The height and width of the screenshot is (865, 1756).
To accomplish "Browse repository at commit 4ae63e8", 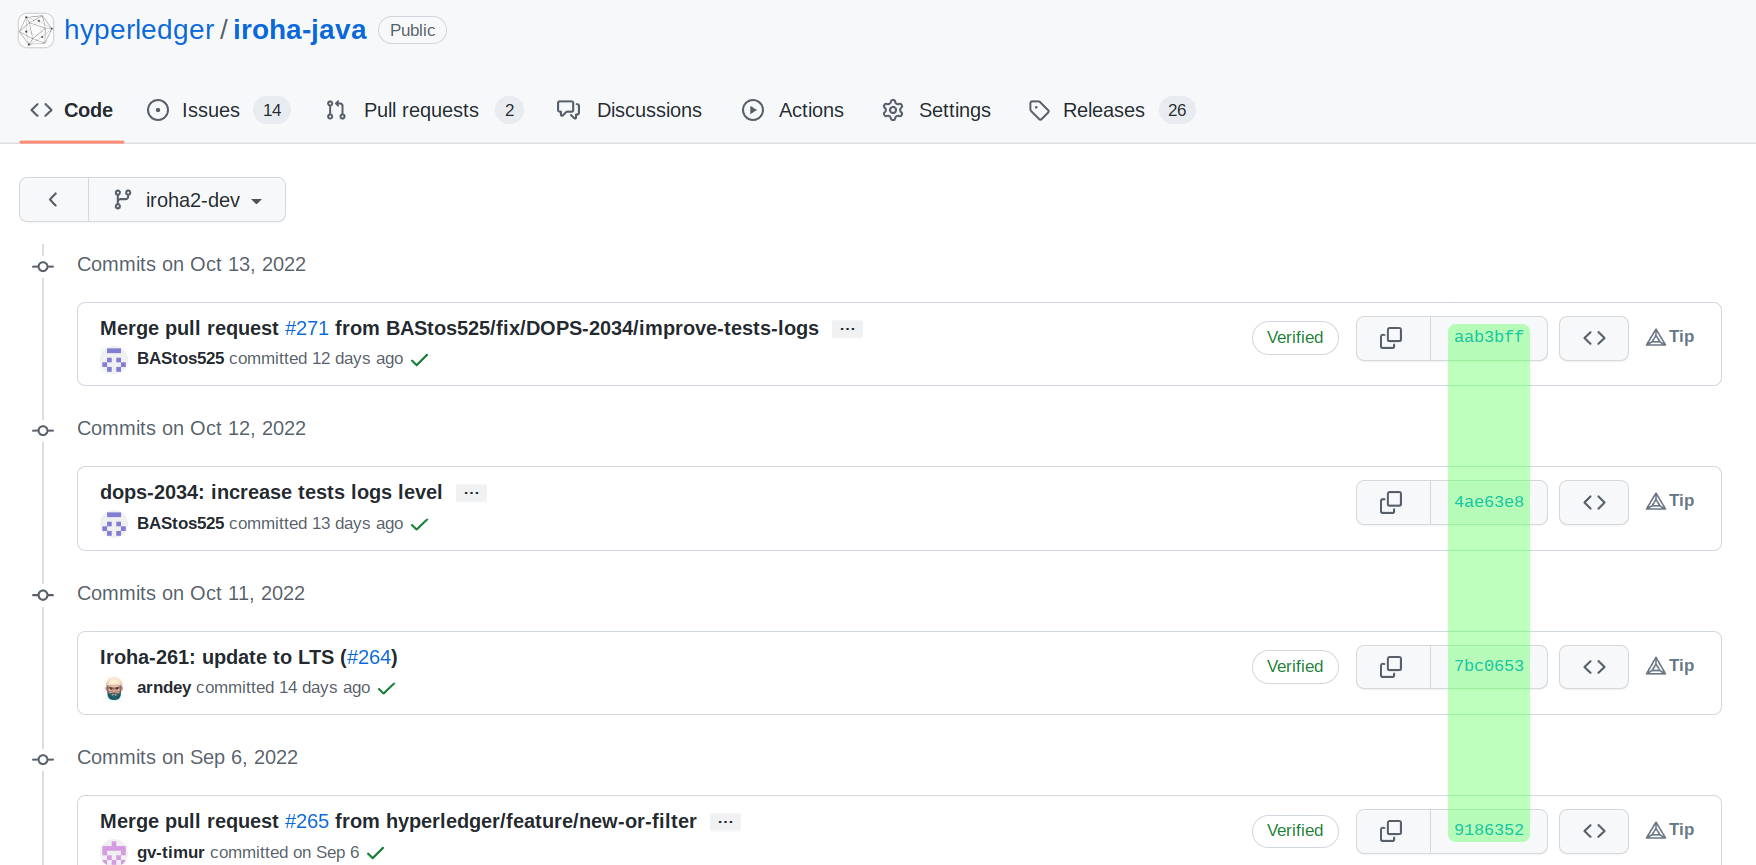I will 1593,502.
